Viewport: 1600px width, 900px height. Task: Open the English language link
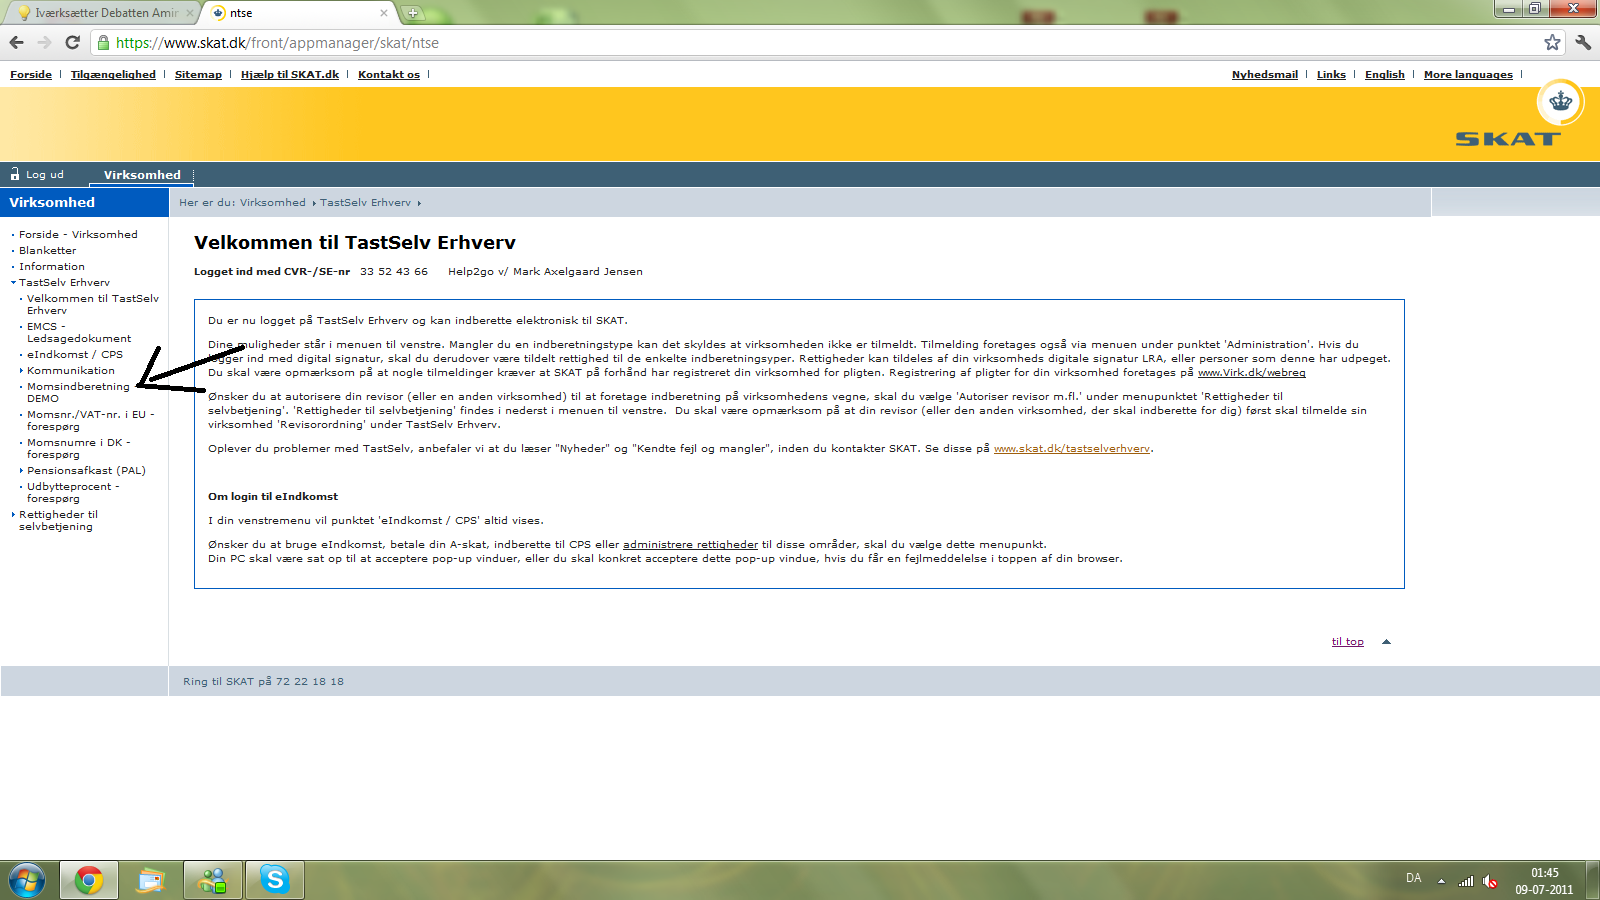coord(1384,75)
